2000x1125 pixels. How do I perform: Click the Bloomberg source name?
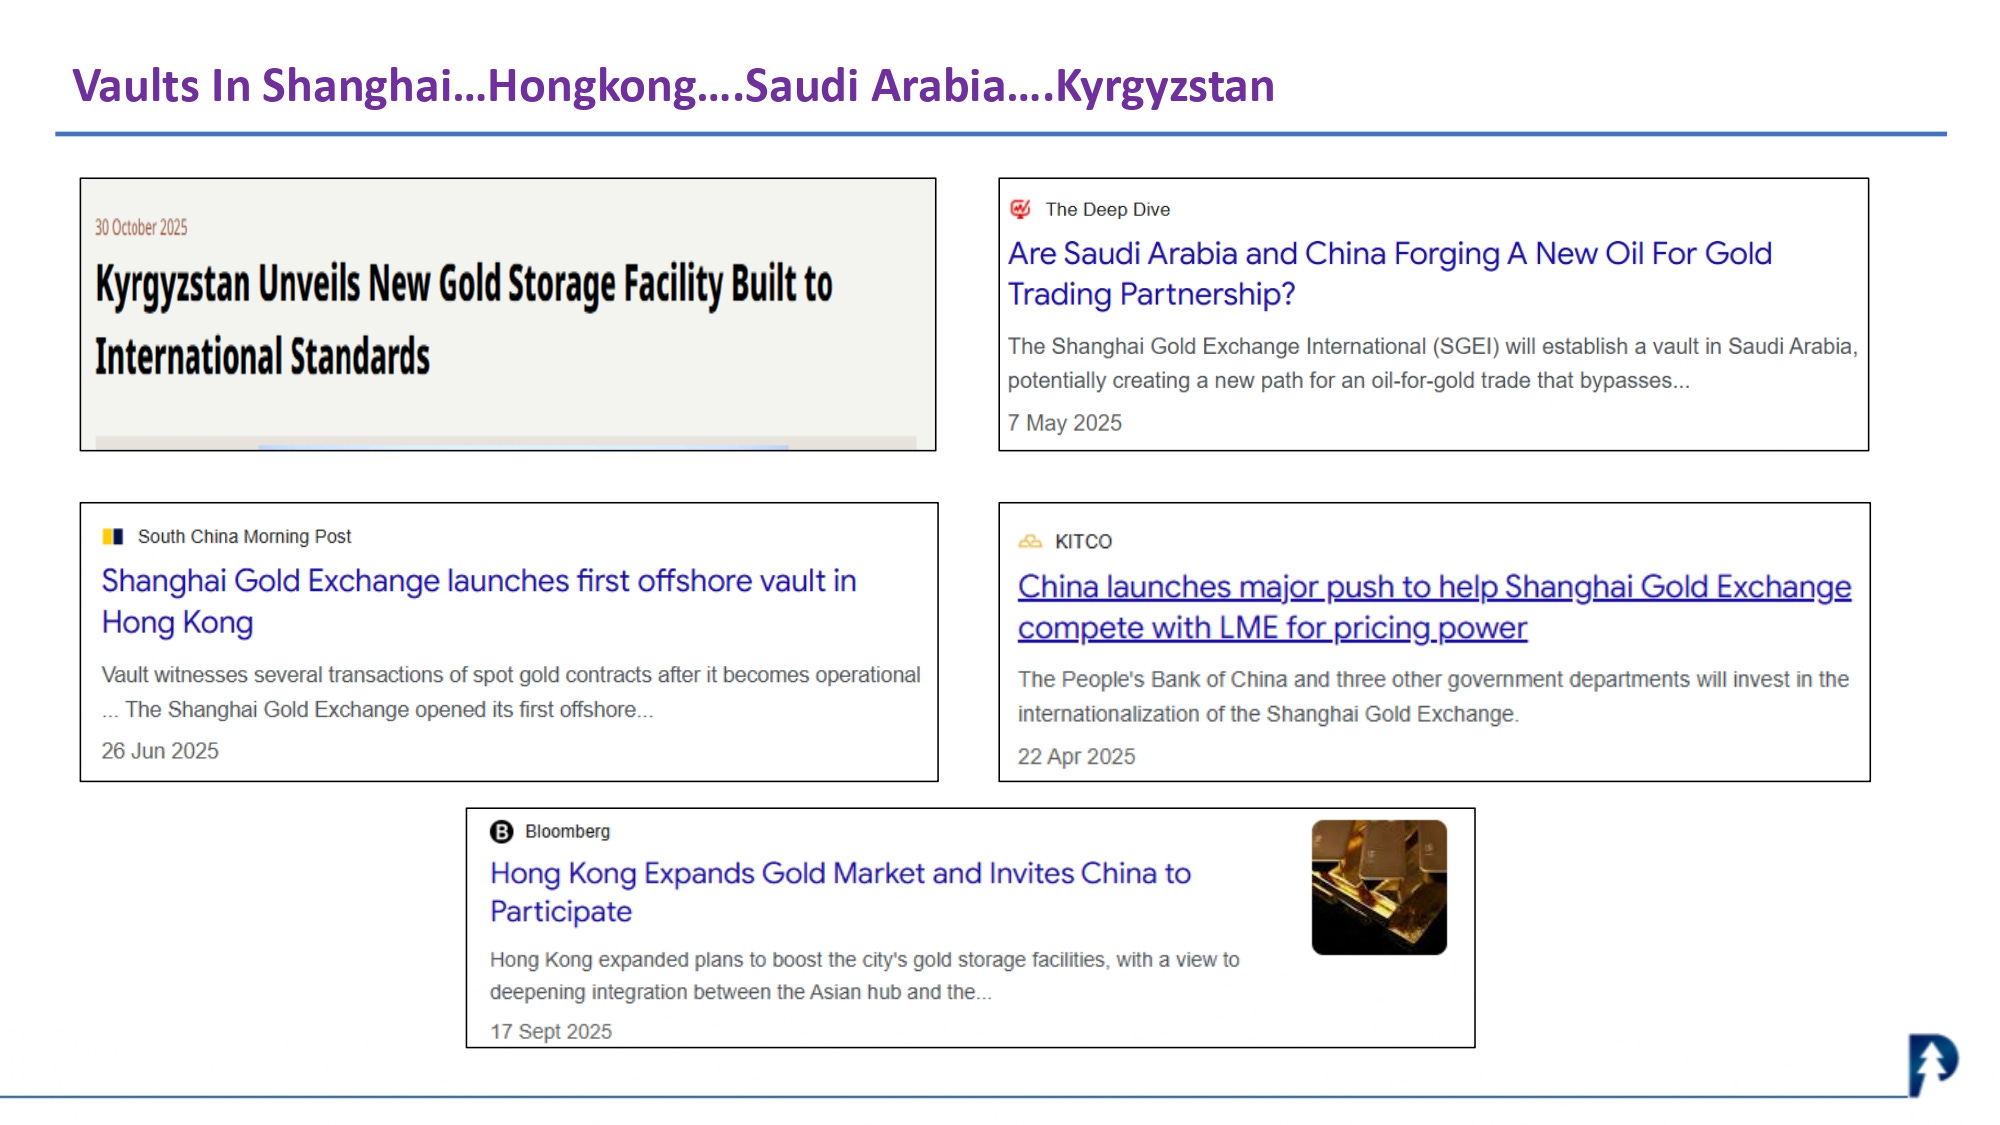(567, 832)
